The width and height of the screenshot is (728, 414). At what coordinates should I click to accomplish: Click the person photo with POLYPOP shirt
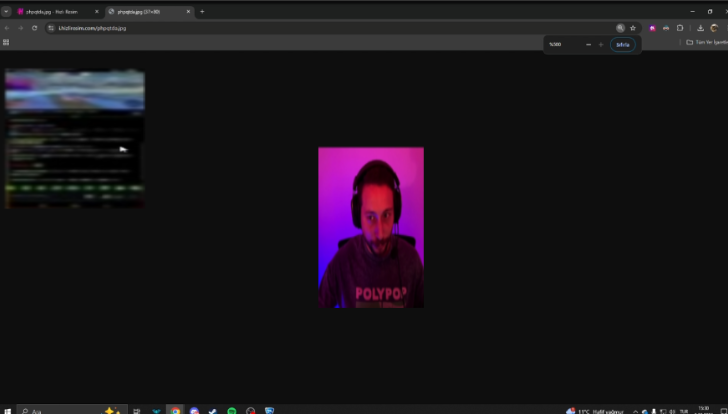coord(371,227)
